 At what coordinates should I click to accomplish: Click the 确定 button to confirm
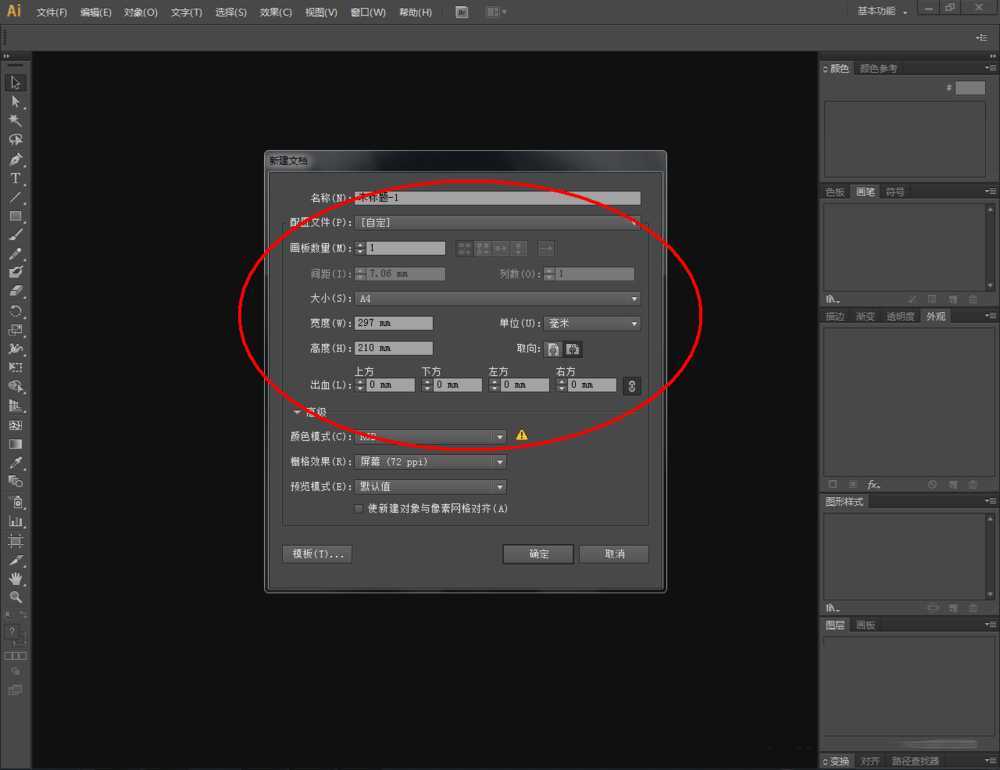coord(538,553)
